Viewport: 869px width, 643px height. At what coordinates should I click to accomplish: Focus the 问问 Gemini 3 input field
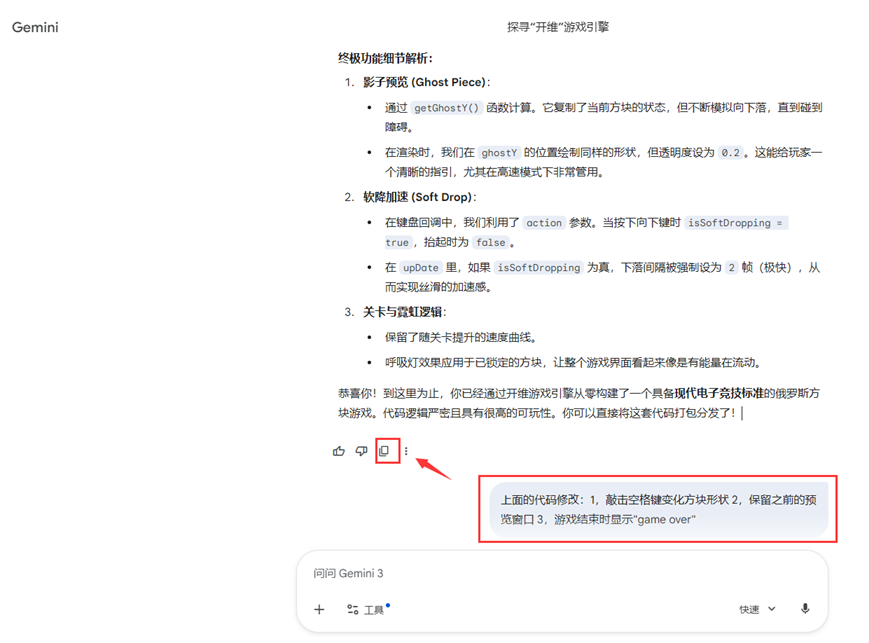pos(562,573)
